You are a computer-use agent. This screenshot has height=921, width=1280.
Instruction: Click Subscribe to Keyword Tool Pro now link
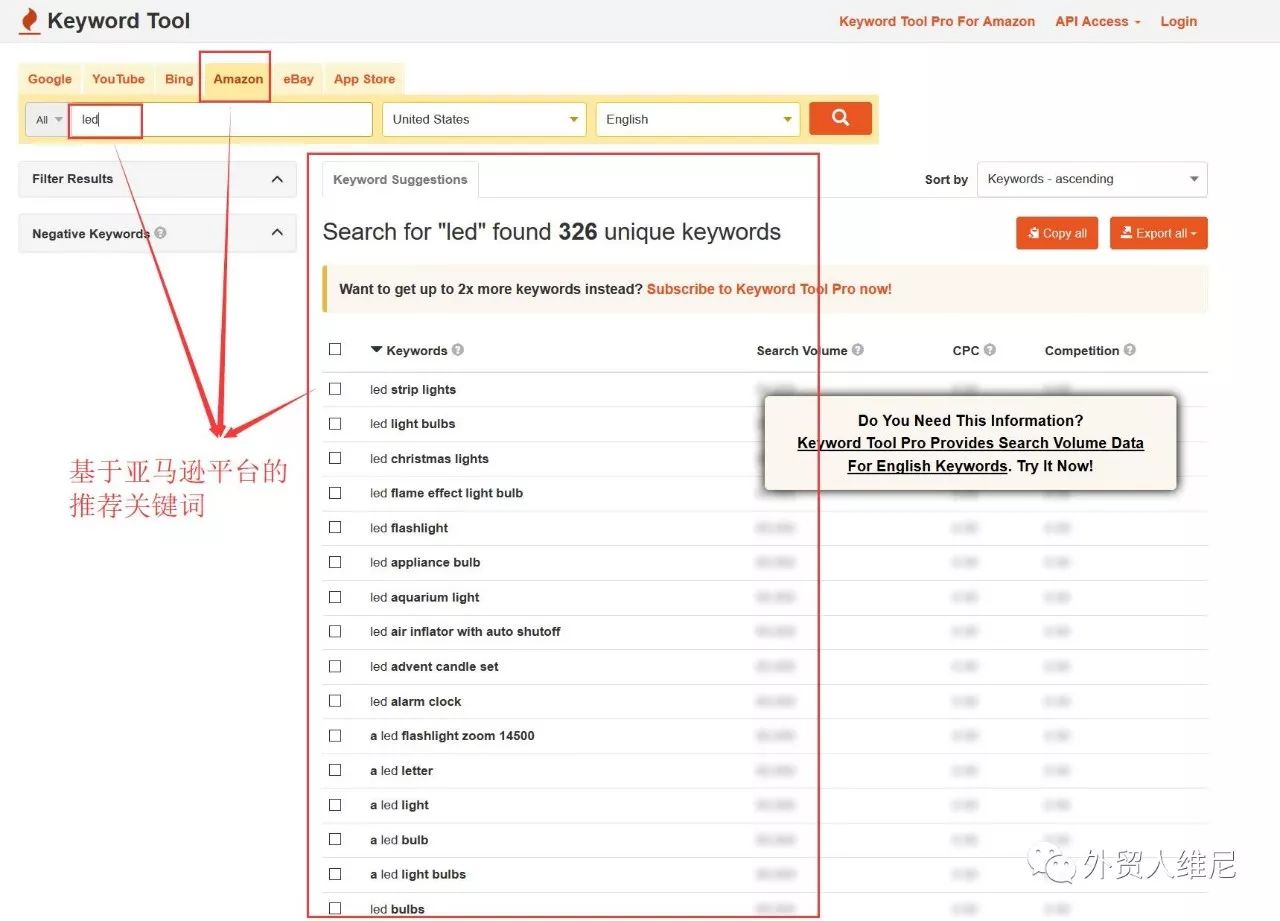[x=769, y=289]
